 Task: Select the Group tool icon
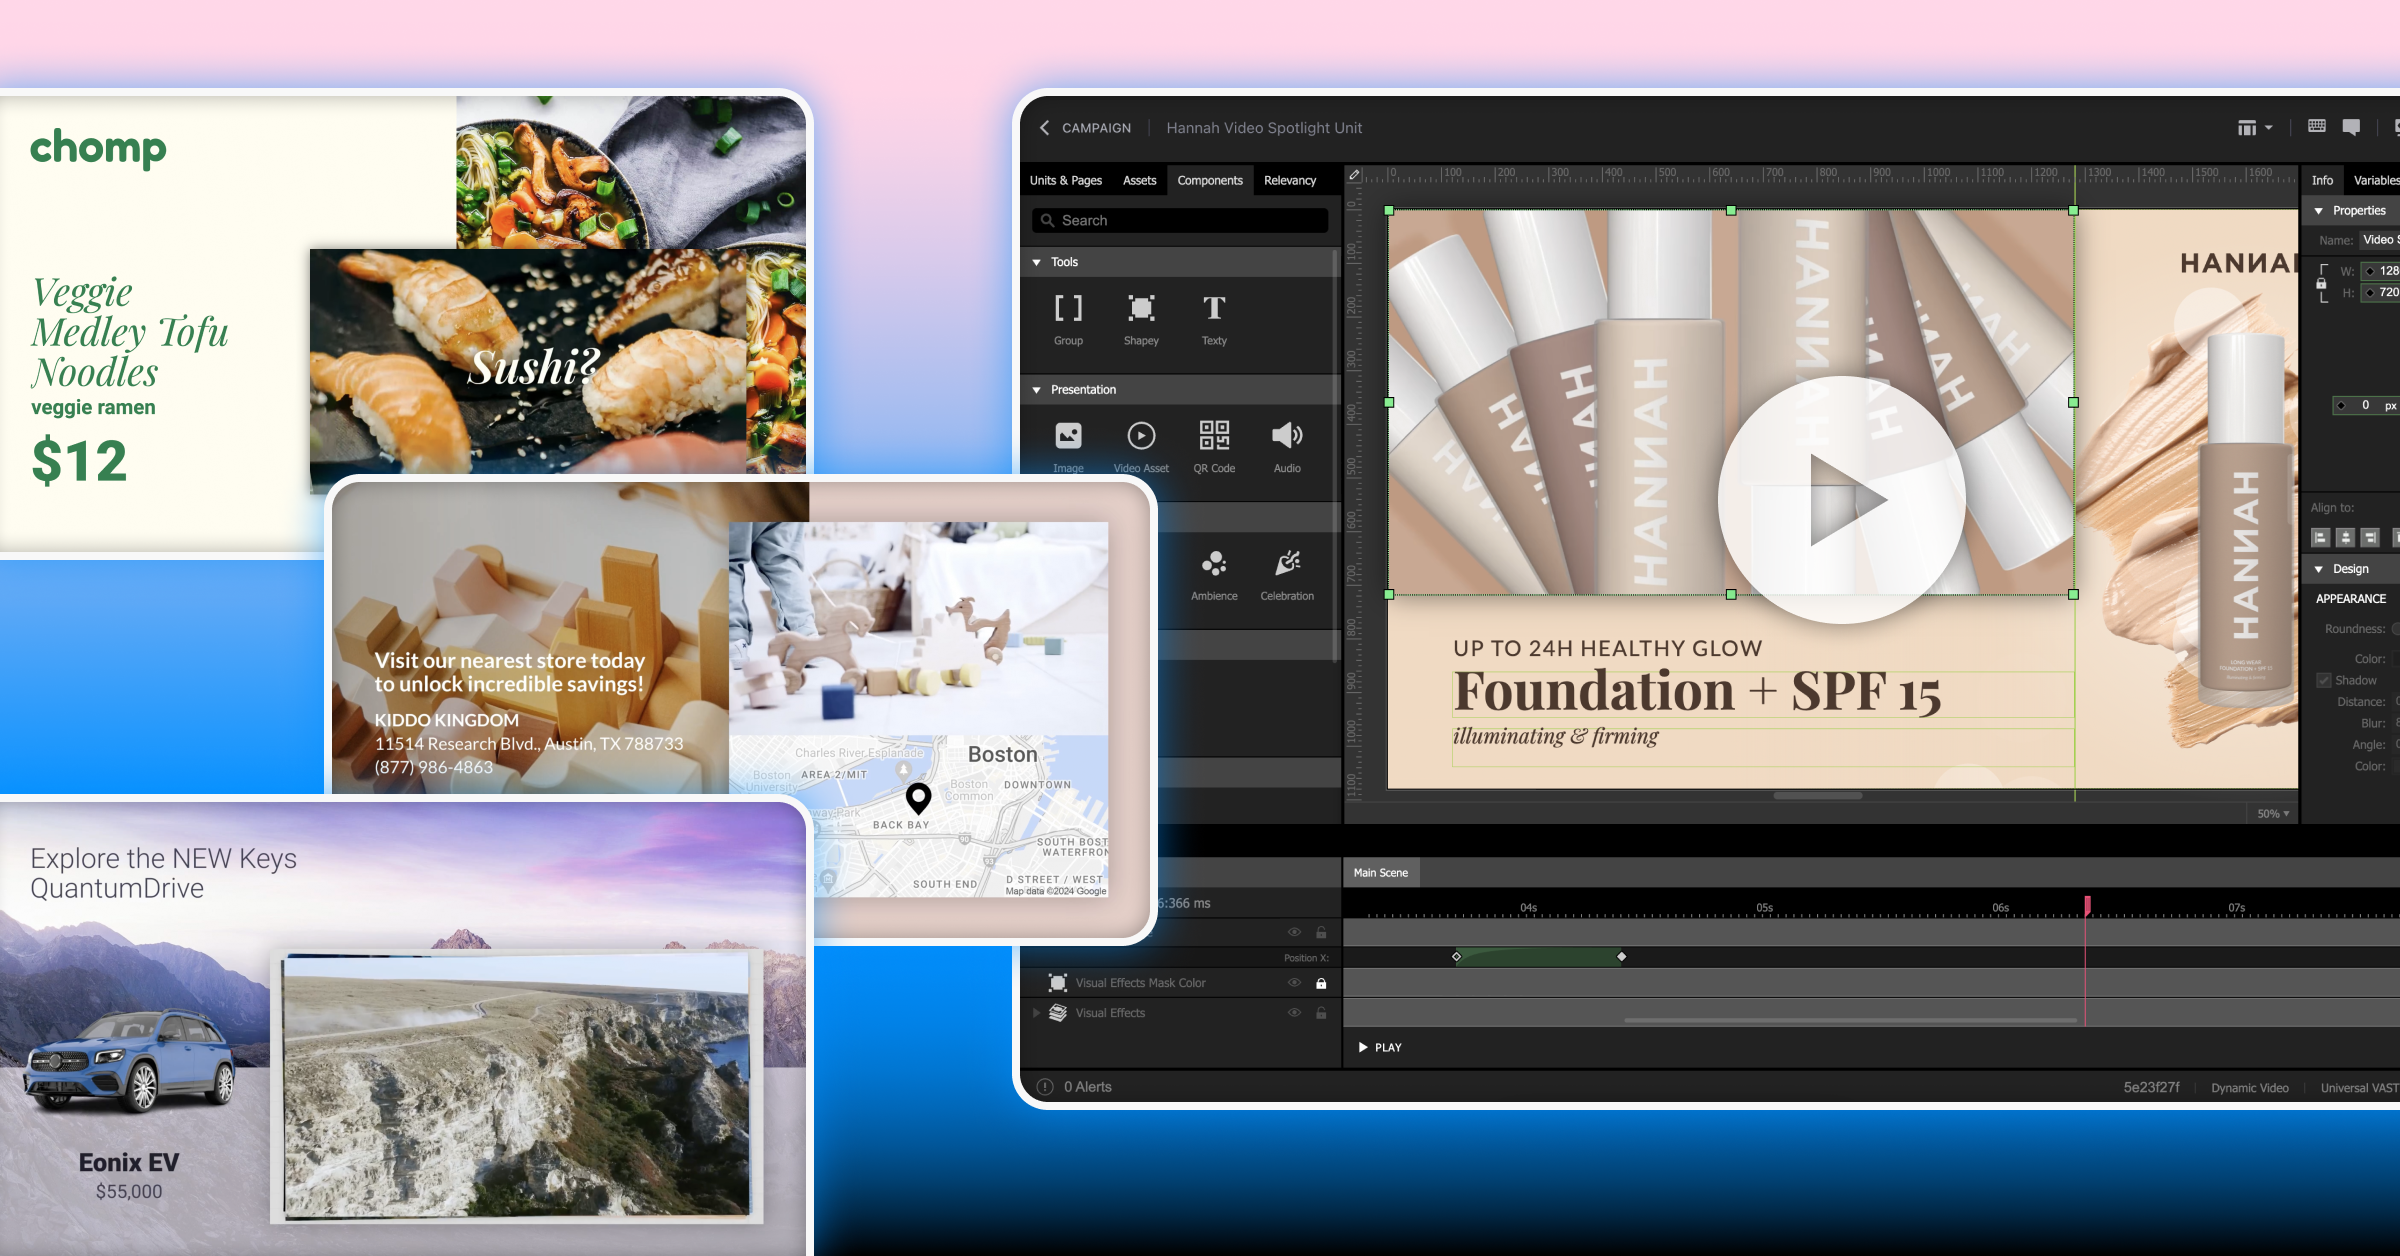(1068, 309)
